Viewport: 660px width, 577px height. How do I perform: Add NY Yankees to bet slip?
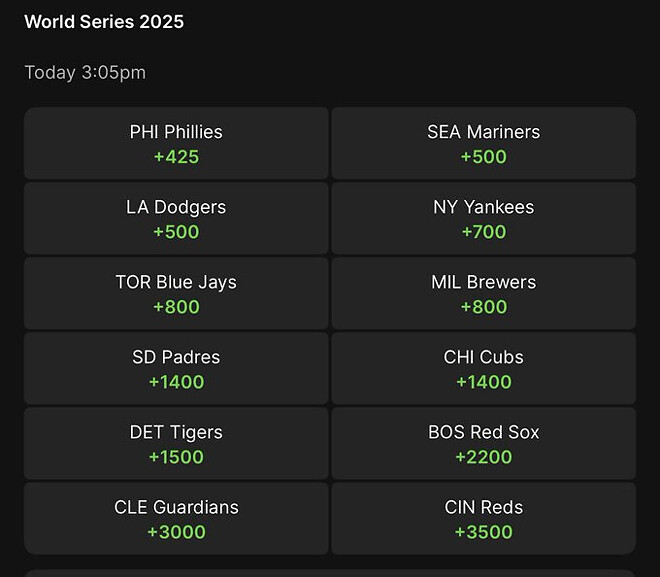pyautogui.click(x=483, y=218)
